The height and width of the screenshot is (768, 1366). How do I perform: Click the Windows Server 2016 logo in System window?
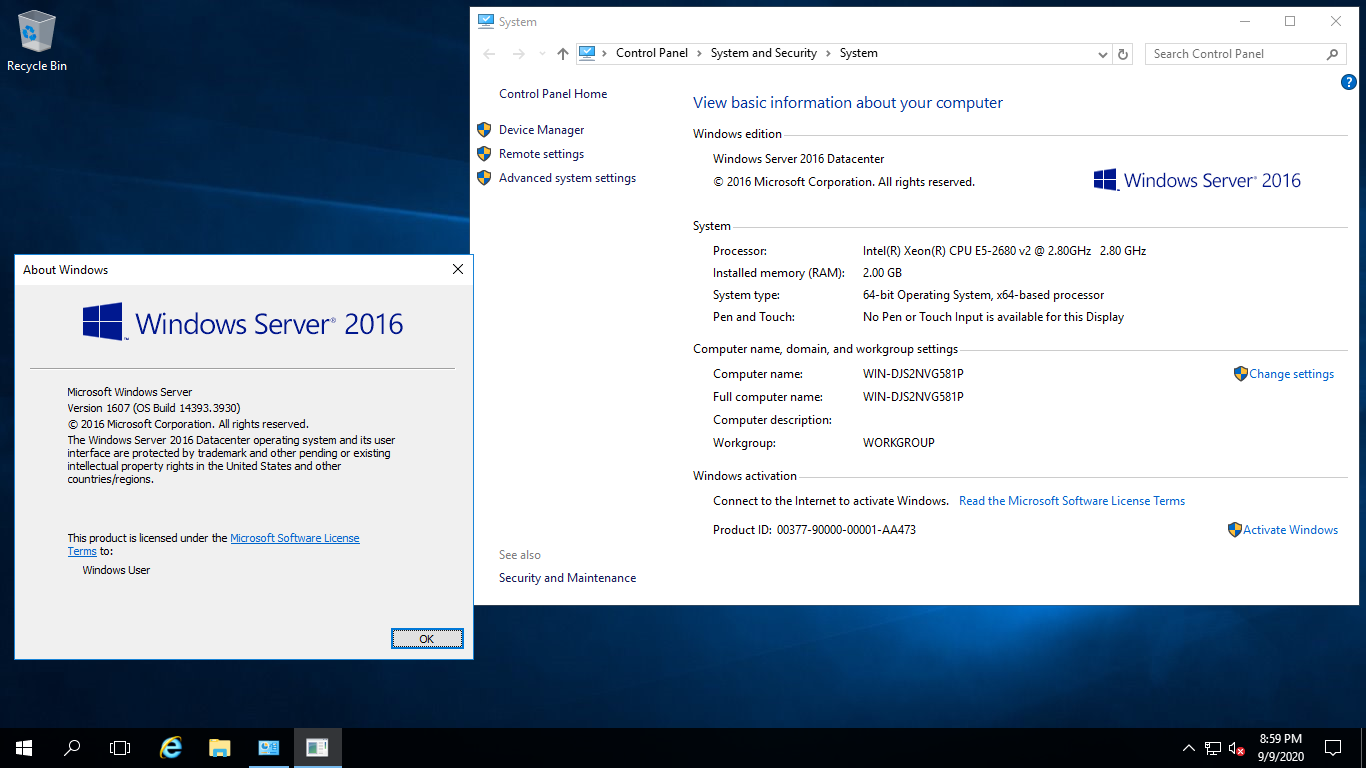(1197, 180)
